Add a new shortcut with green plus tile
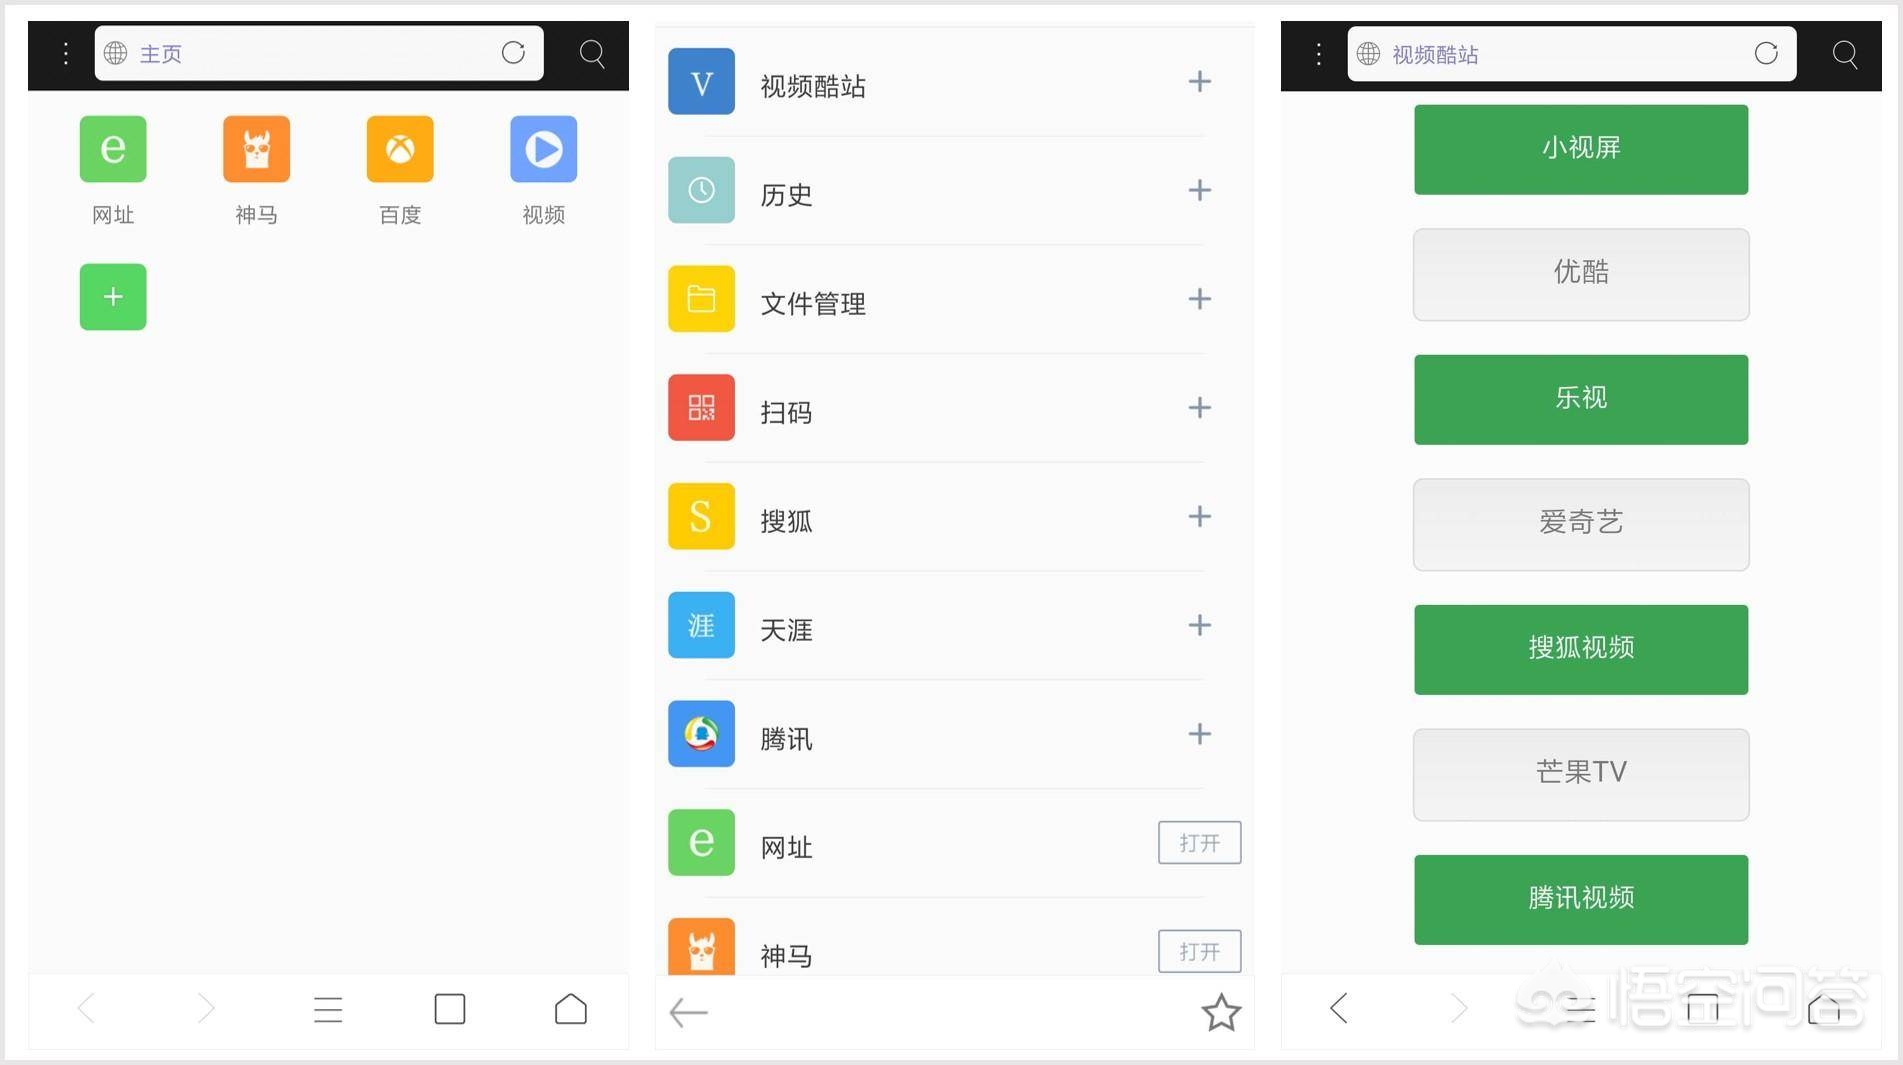This screenshot has width=1903, height=1065. (x=112, y=296)
